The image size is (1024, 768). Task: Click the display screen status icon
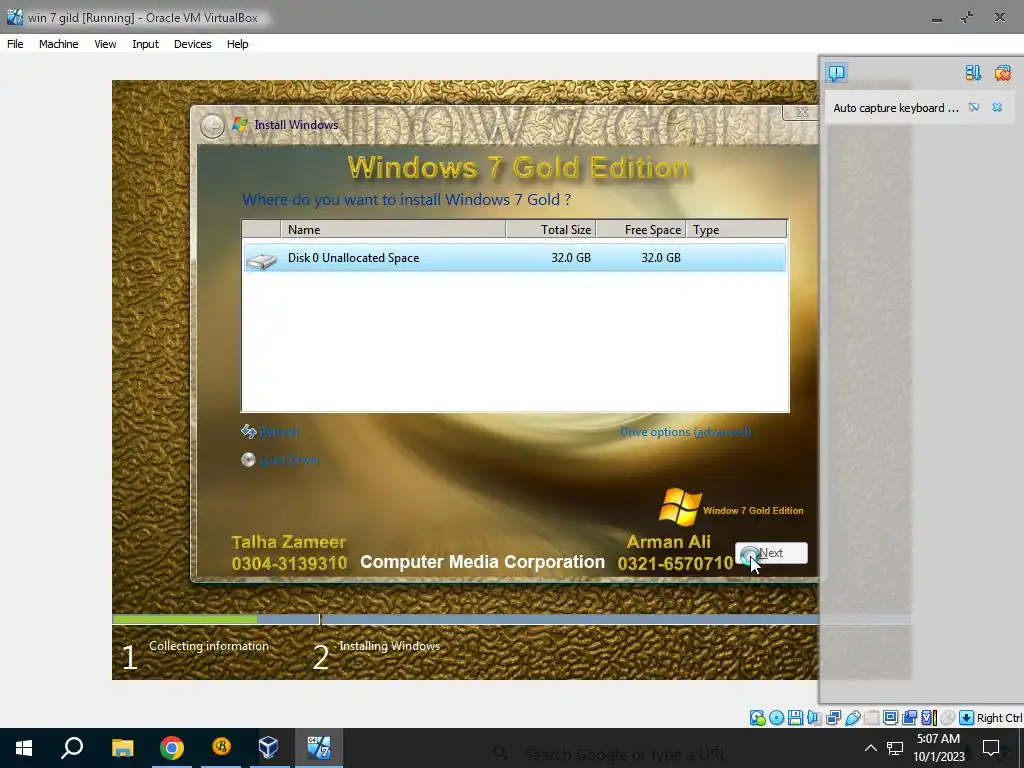coord(890,718)
